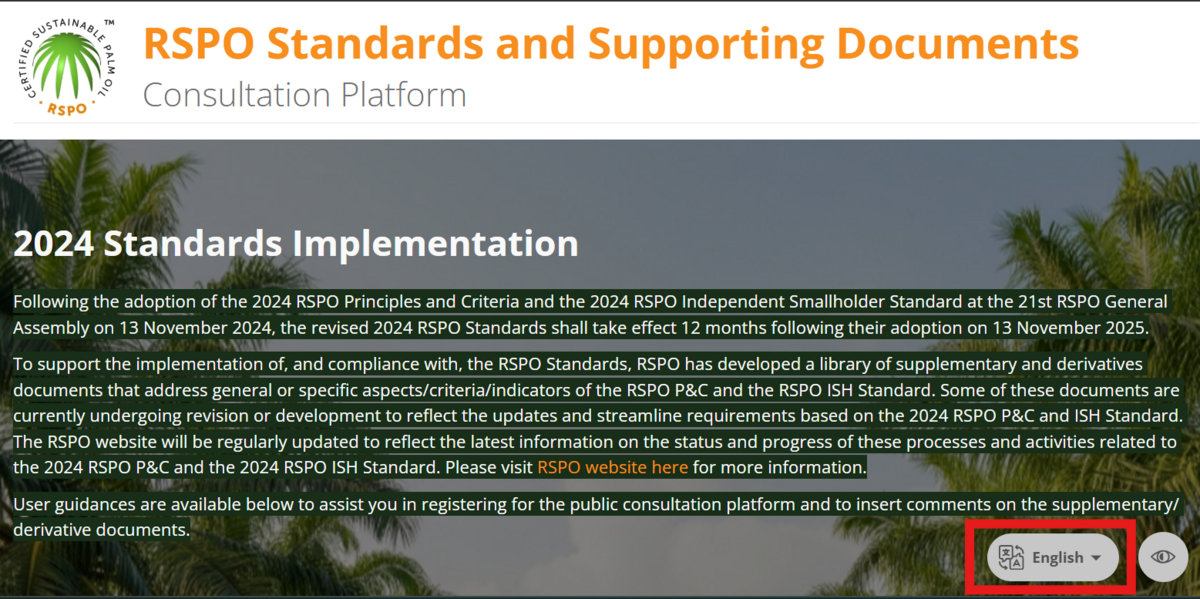Click the orange 'RSPO' text under the logo
The width and height of the screenshot is (1200, 599).
[67, 108]
